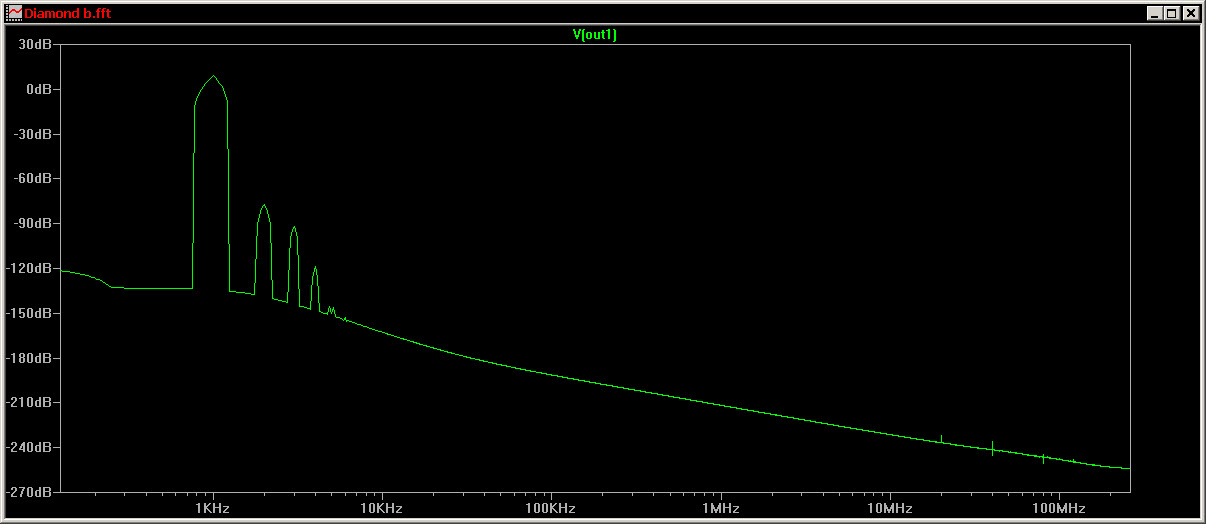Click the -270dB vertical axis label
This screenshot has height=524, width=1206.
click(31, 493)
